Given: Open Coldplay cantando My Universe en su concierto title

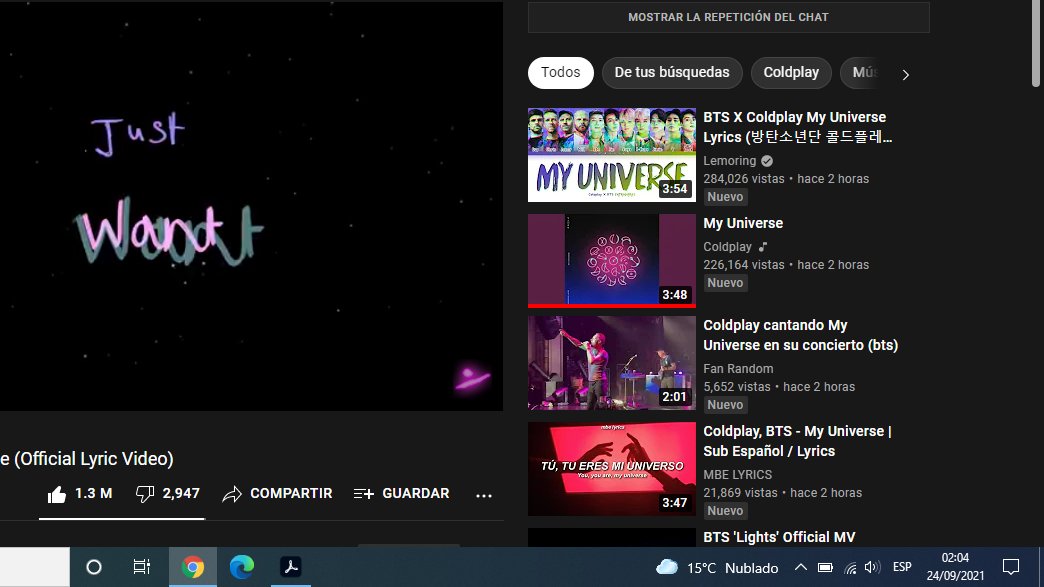Looking at the screenshot, I should click(800, 335).
